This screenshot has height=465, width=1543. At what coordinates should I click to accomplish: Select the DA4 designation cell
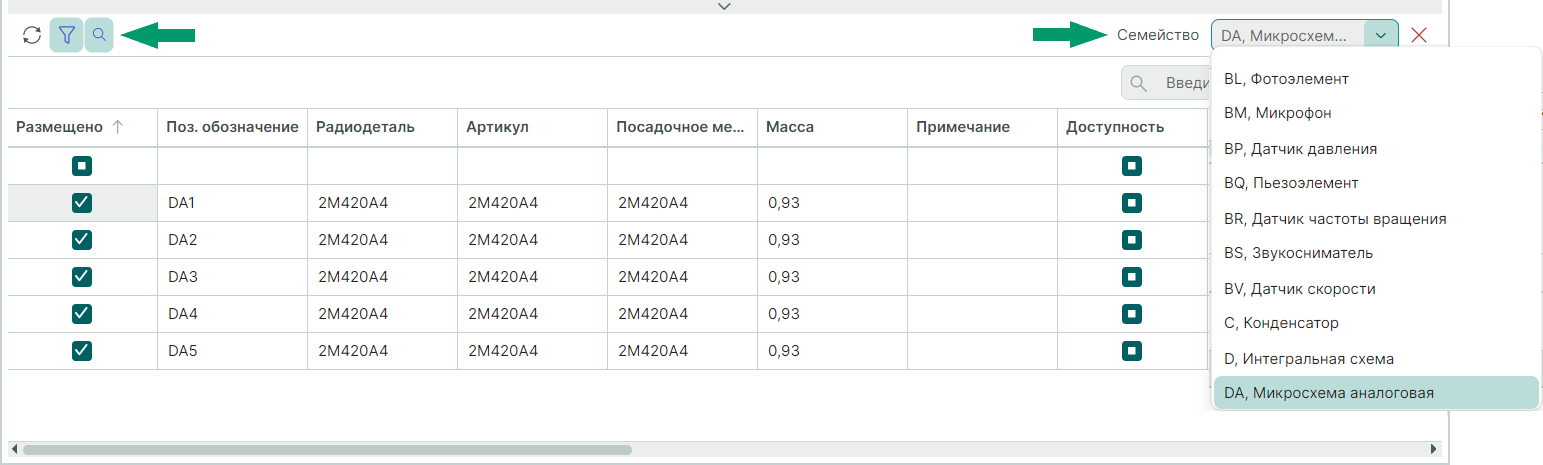tap(232, 314)
